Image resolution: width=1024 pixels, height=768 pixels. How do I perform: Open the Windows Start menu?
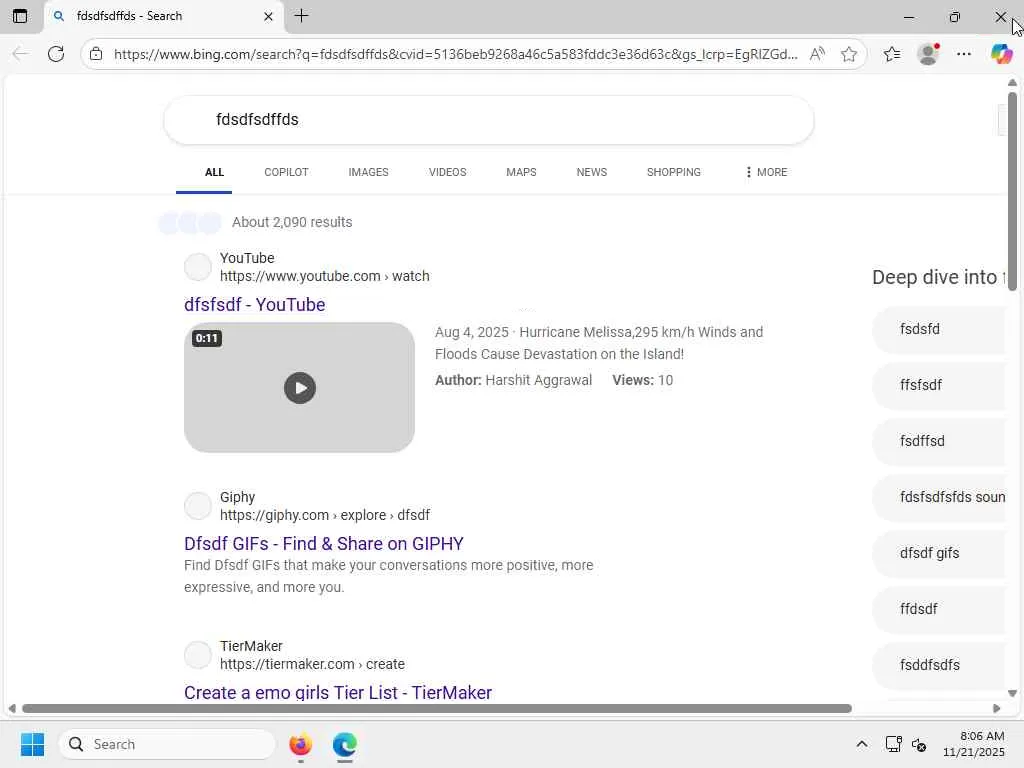pyautogui.click(x=32, y=744)
